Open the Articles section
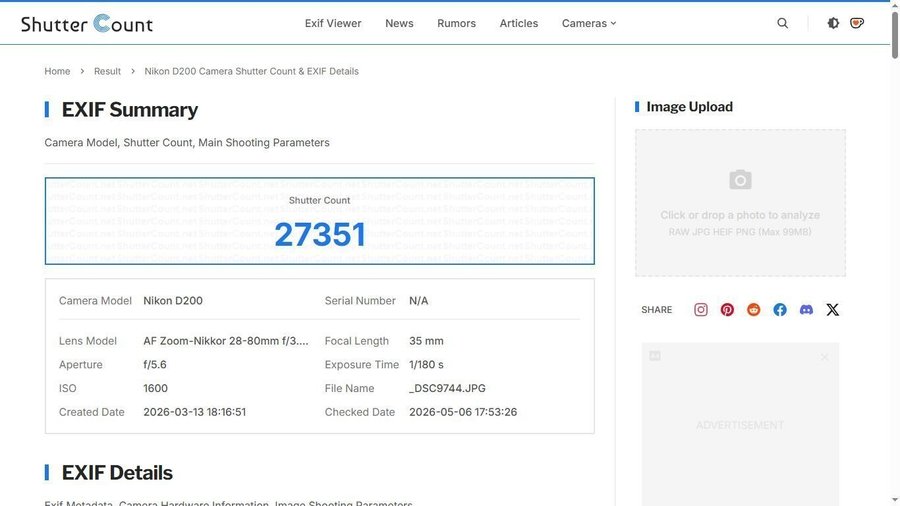 pyautogui.click(x=519, y=24)
